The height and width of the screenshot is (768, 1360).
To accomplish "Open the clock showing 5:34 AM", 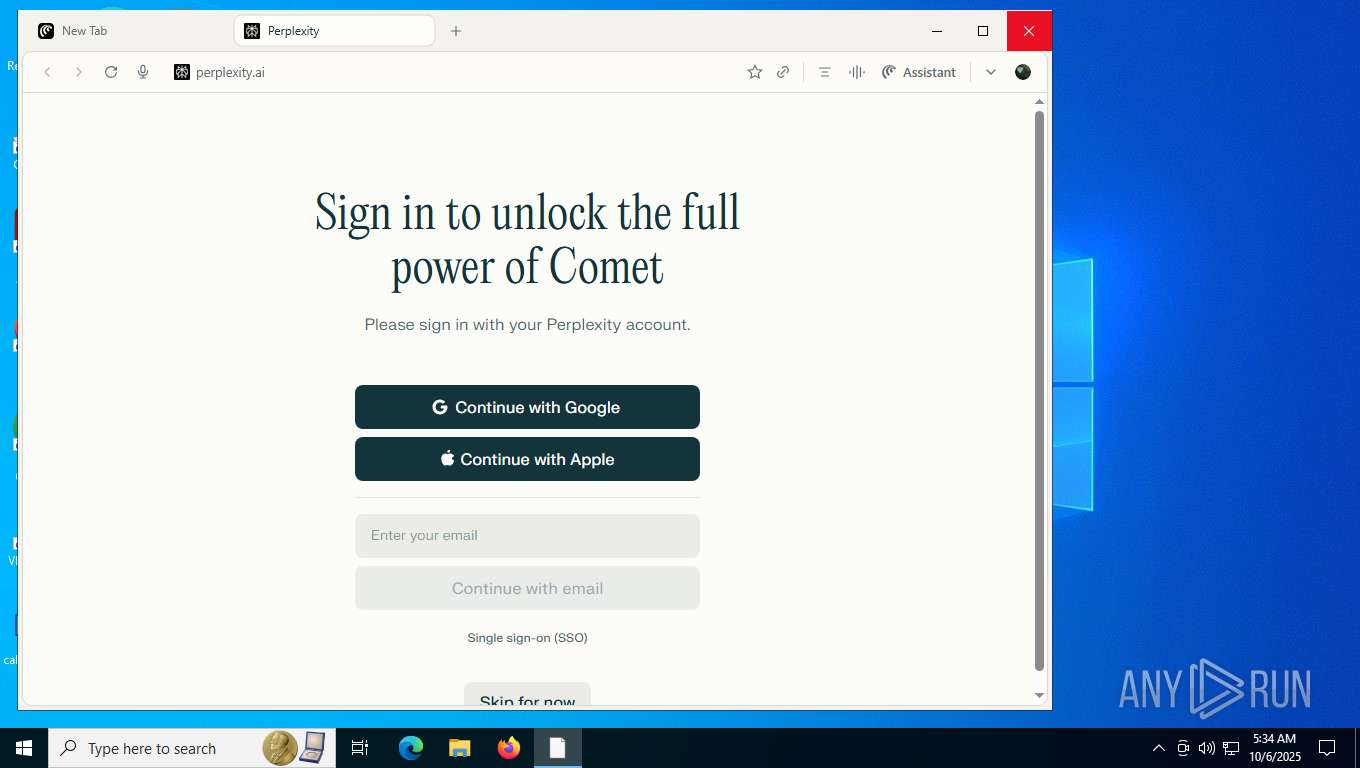I will (1274, 748).
